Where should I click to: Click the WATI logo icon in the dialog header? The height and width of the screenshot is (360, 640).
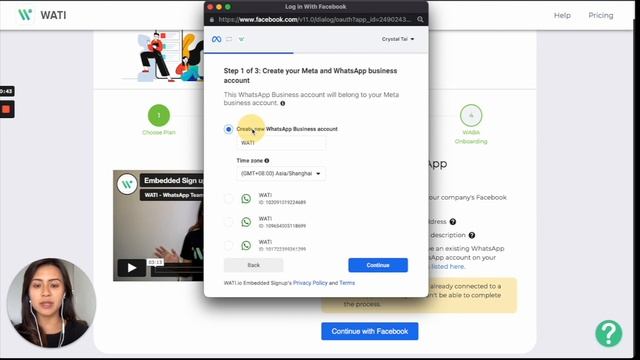click(x=241, y=39)
